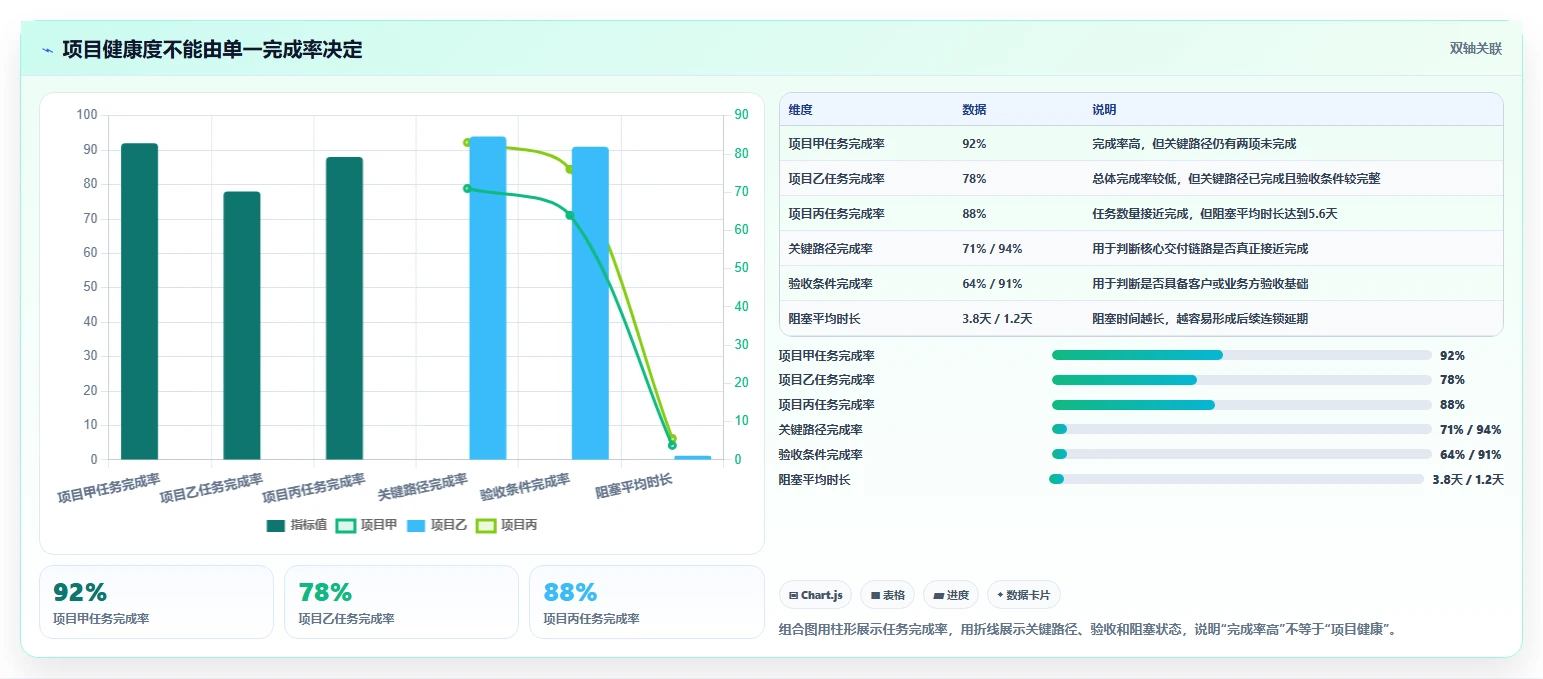Click 阻塞平均时长达到5.6天 description cell

(1215, 214)
